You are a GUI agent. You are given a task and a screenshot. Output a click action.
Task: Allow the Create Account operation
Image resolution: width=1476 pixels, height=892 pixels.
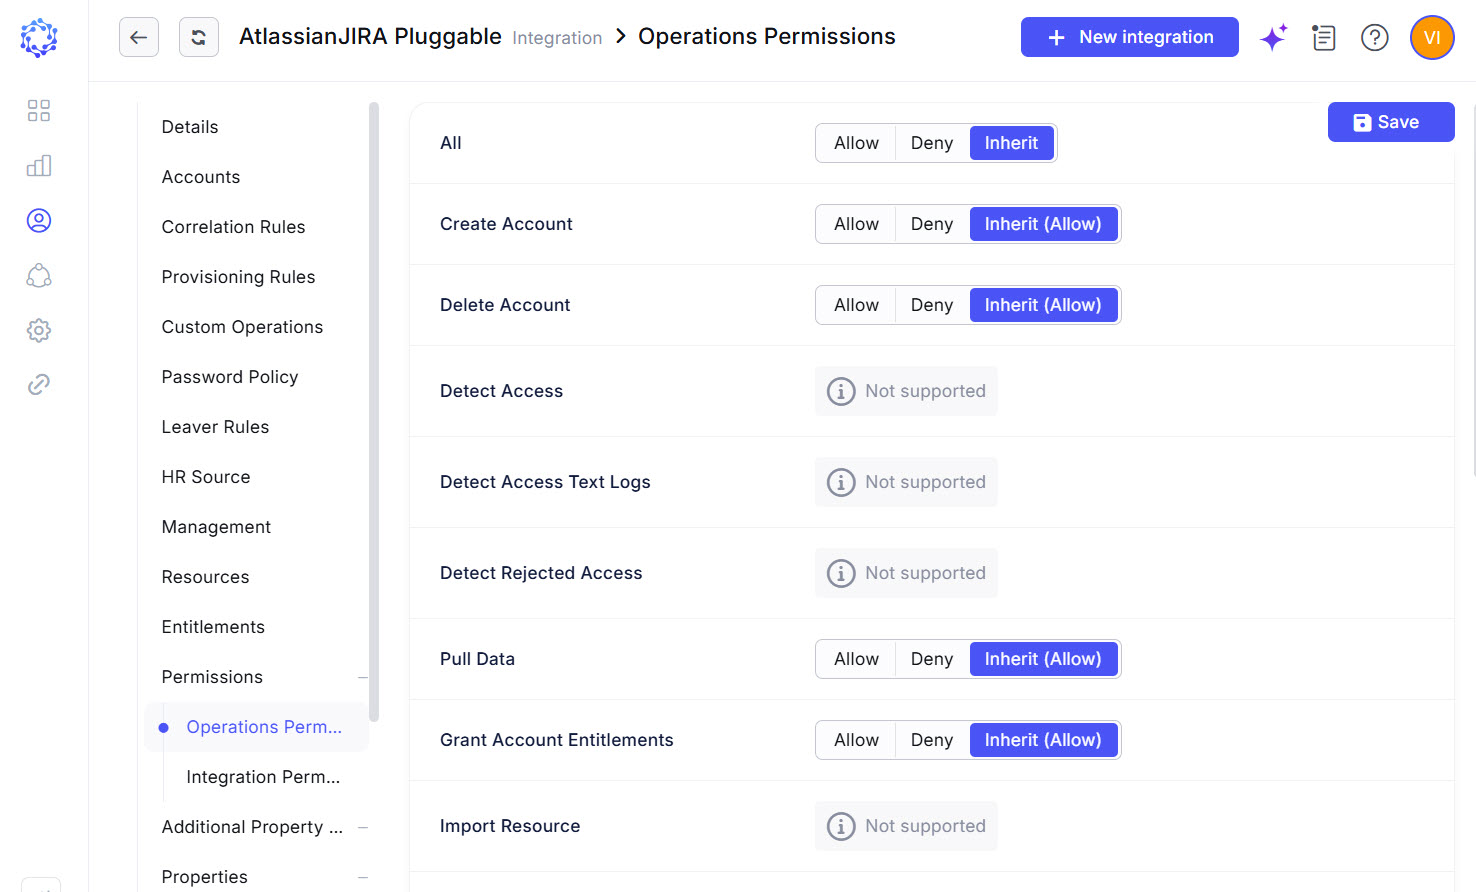point(856,224)
